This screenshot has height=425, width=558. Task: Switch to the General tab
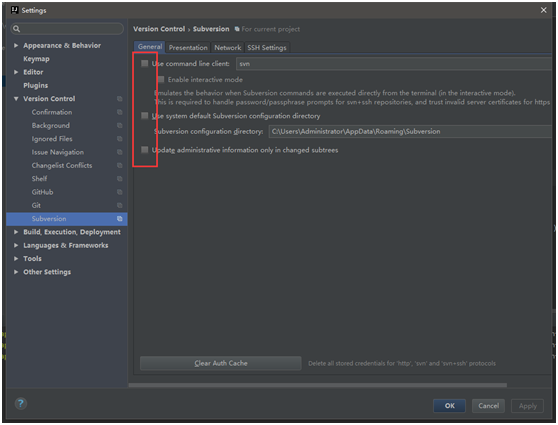tap(149, 47)
